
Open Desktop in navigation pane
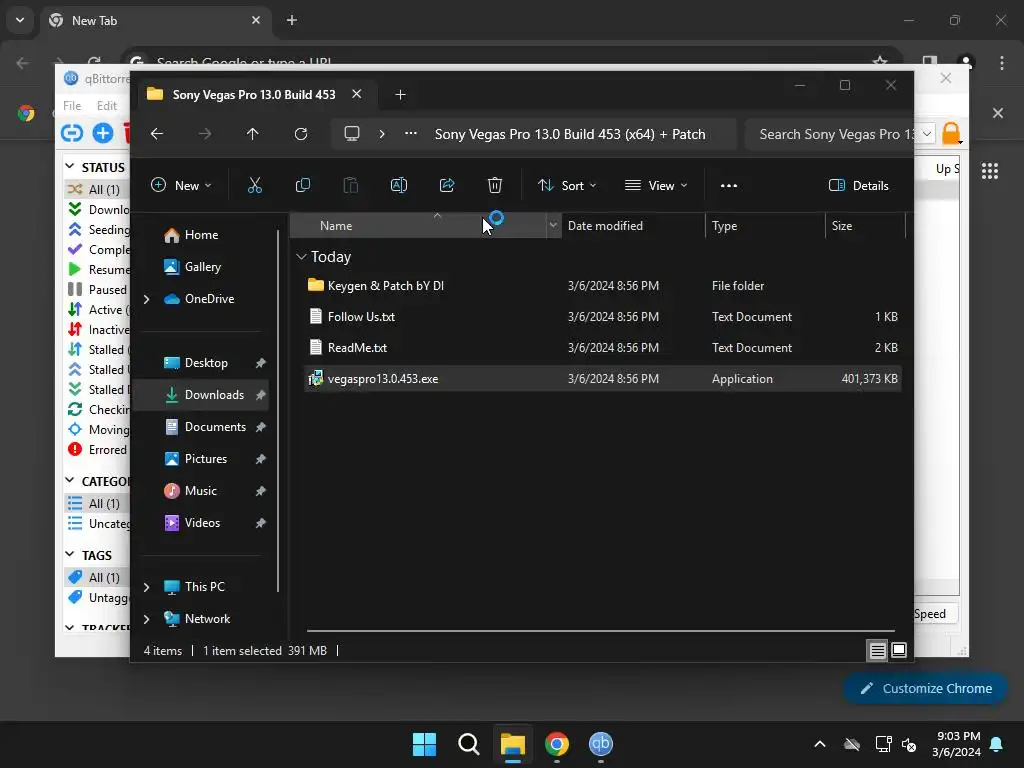tap(206, 363)
